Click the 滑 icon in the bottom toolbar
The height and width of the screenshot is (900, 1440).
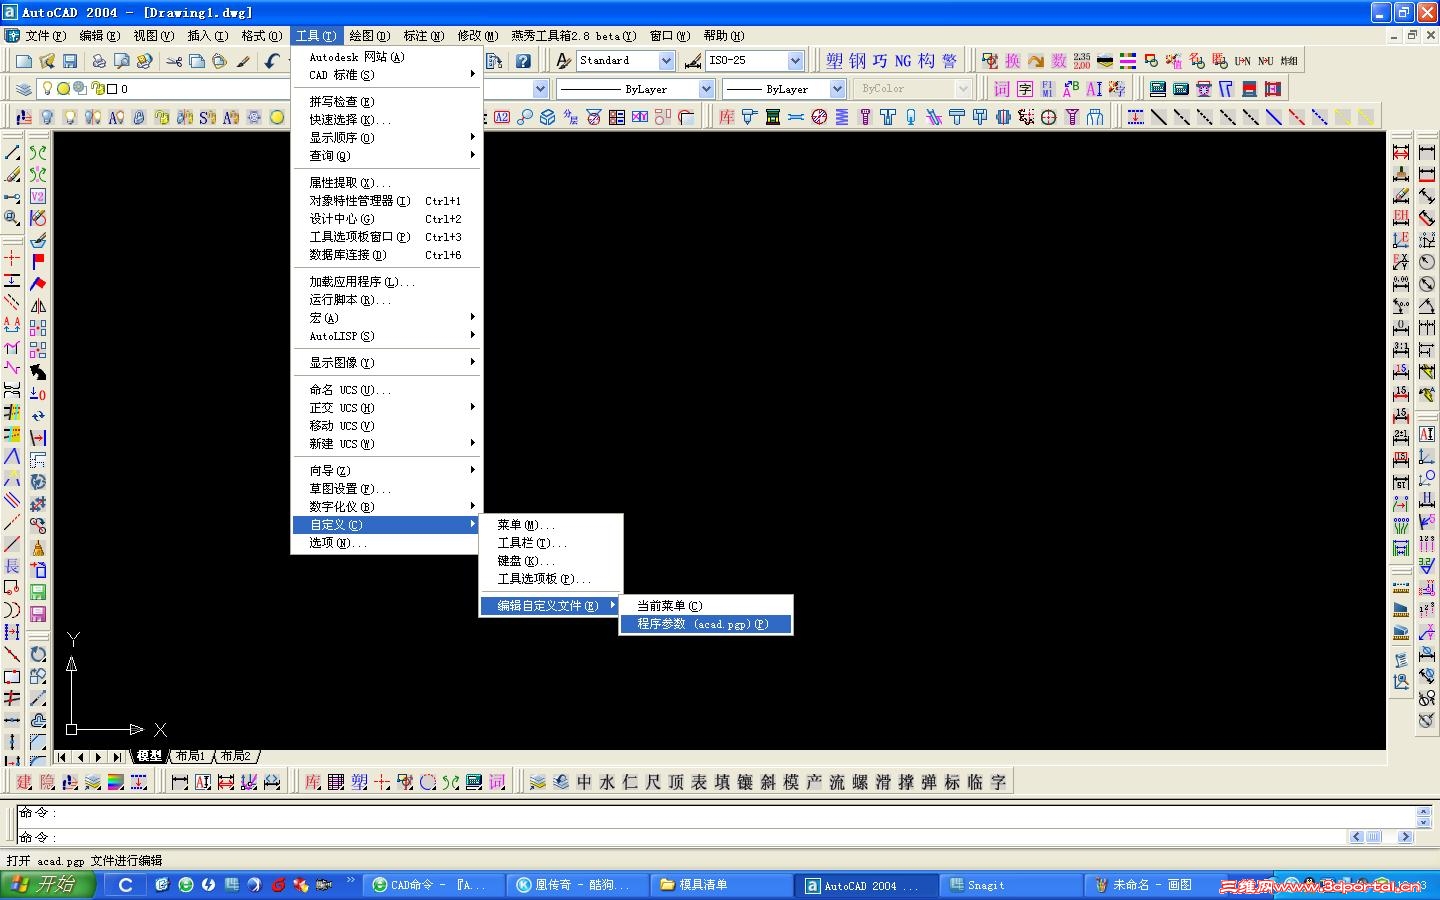click(x=883, y=782)
